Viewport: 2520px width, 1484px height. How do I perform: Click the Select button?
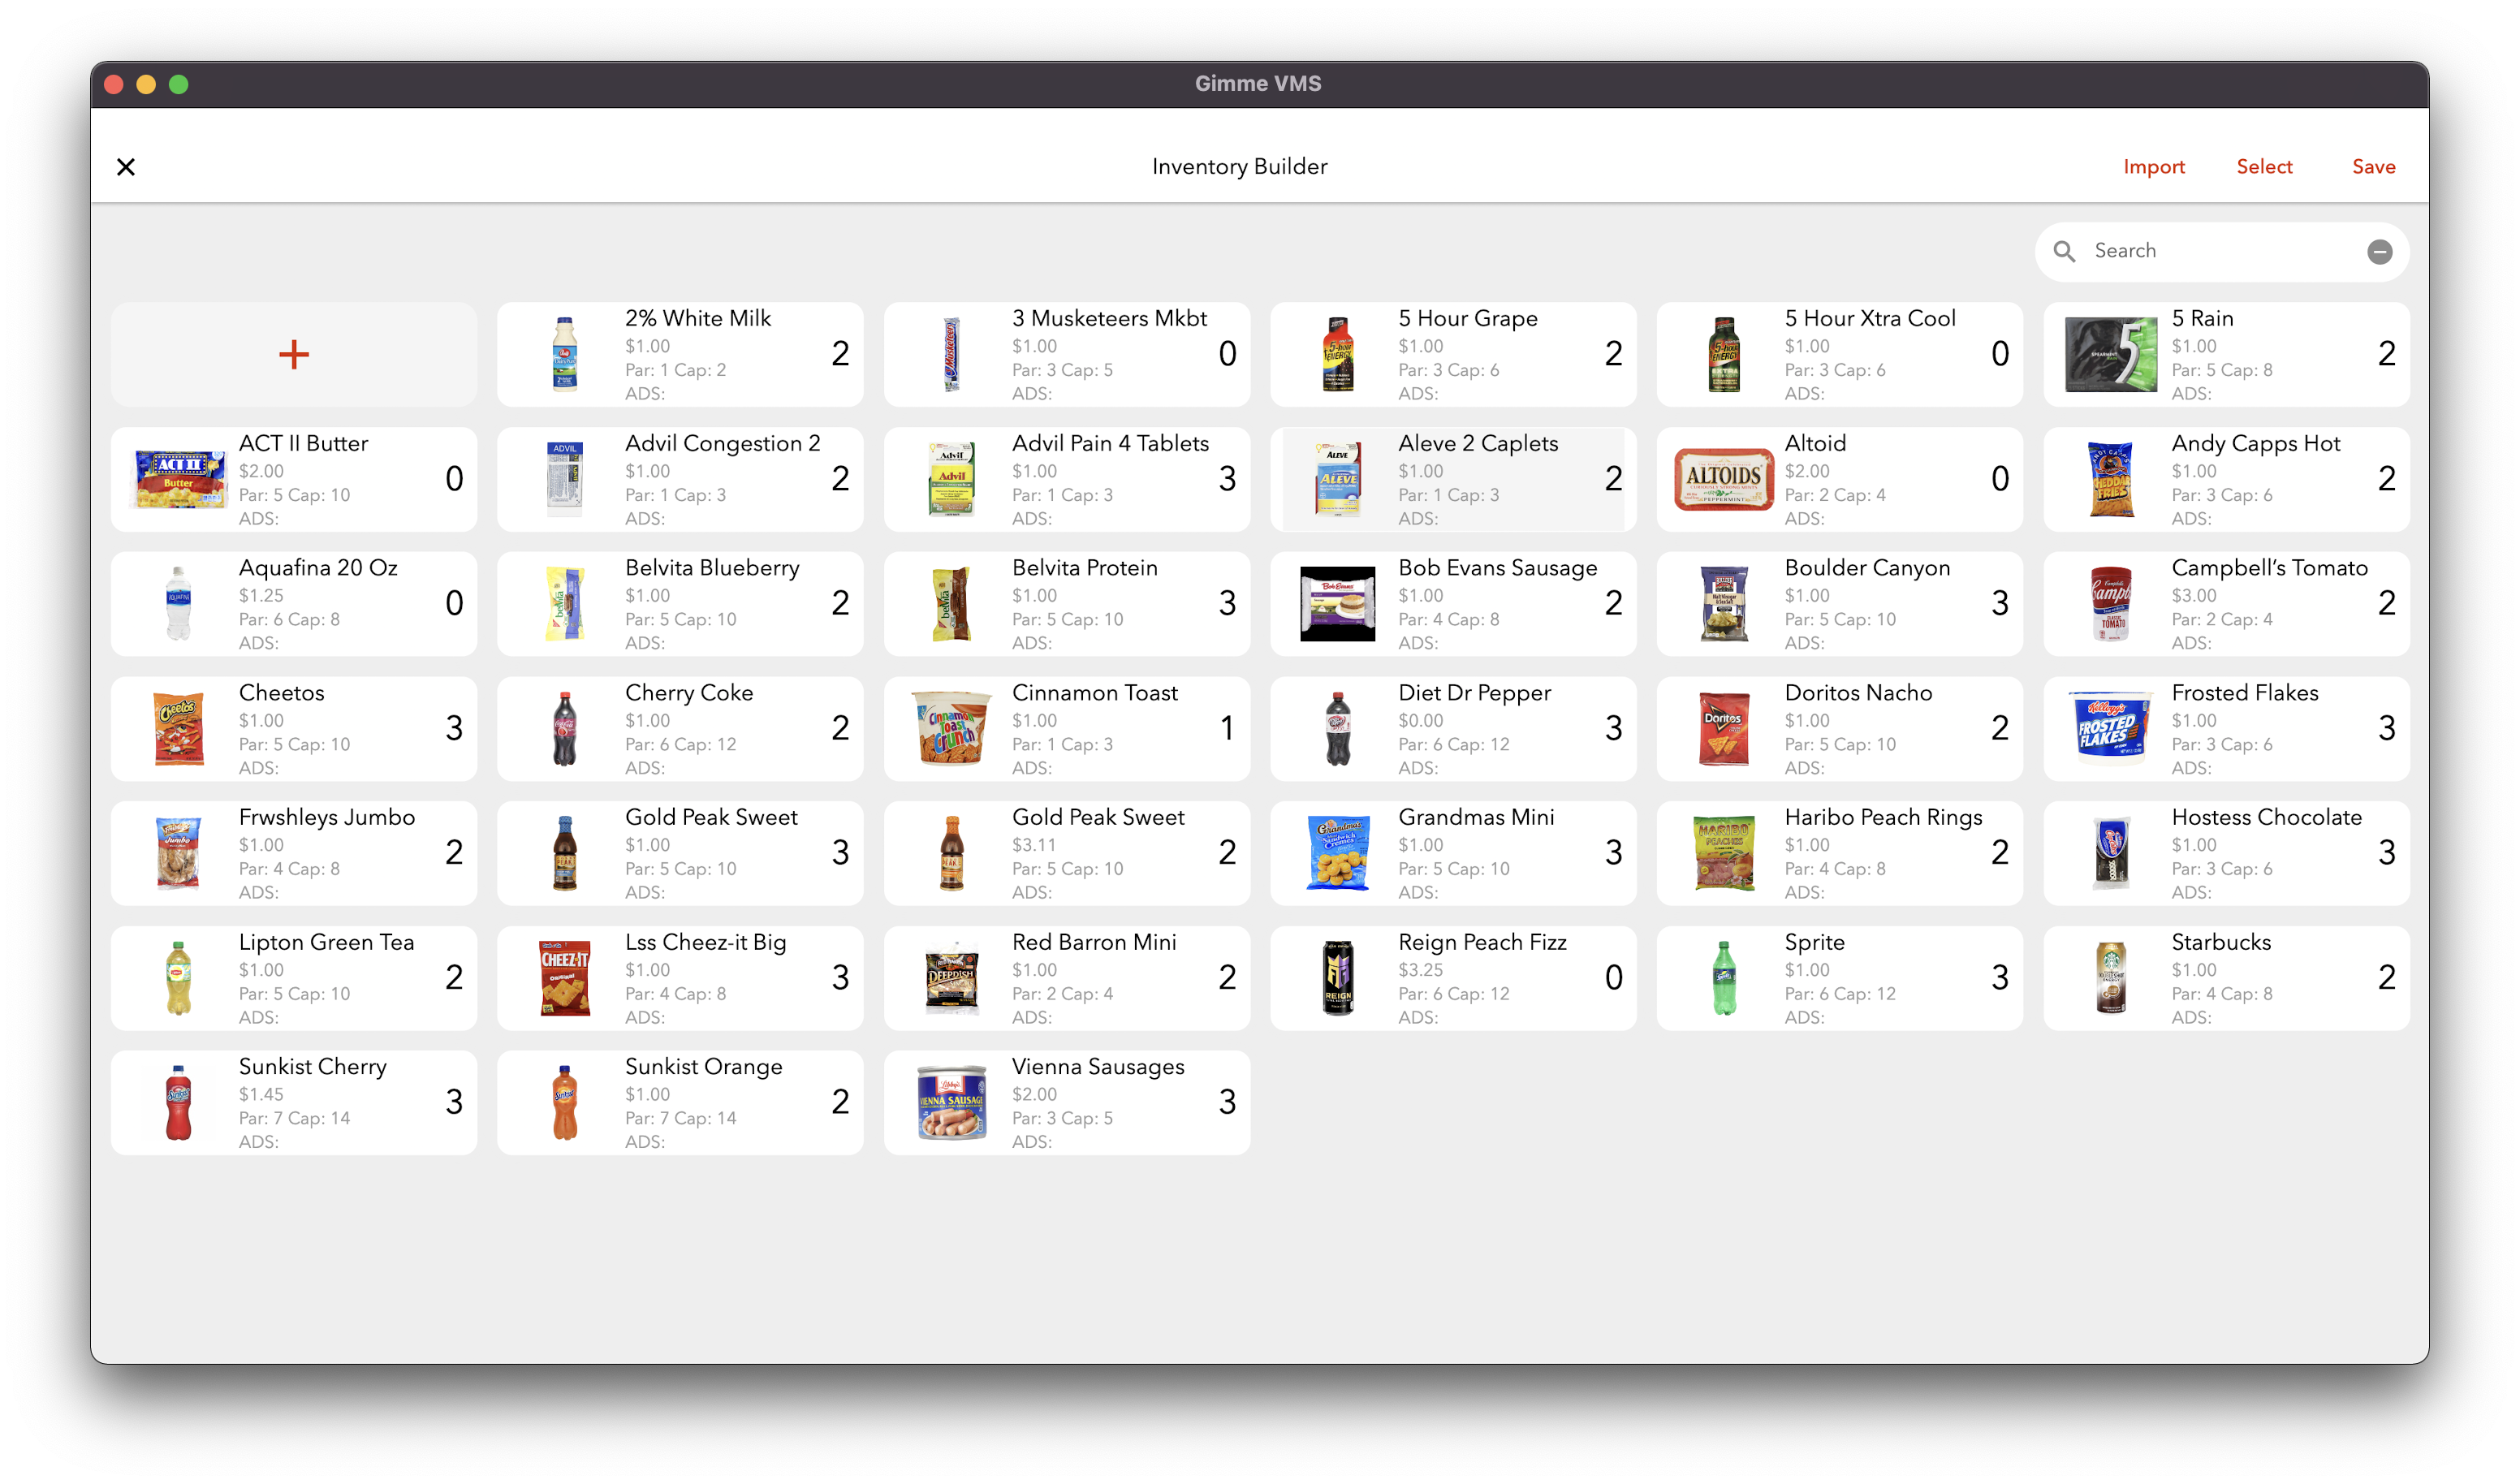[2264, 167]
